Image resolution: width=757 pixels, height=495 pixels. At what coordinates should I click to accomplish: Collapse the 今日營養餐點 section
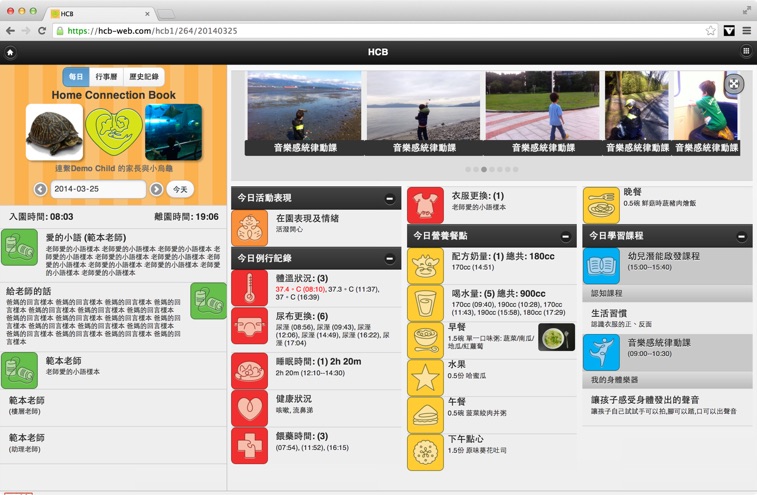(x=566, y=236)
